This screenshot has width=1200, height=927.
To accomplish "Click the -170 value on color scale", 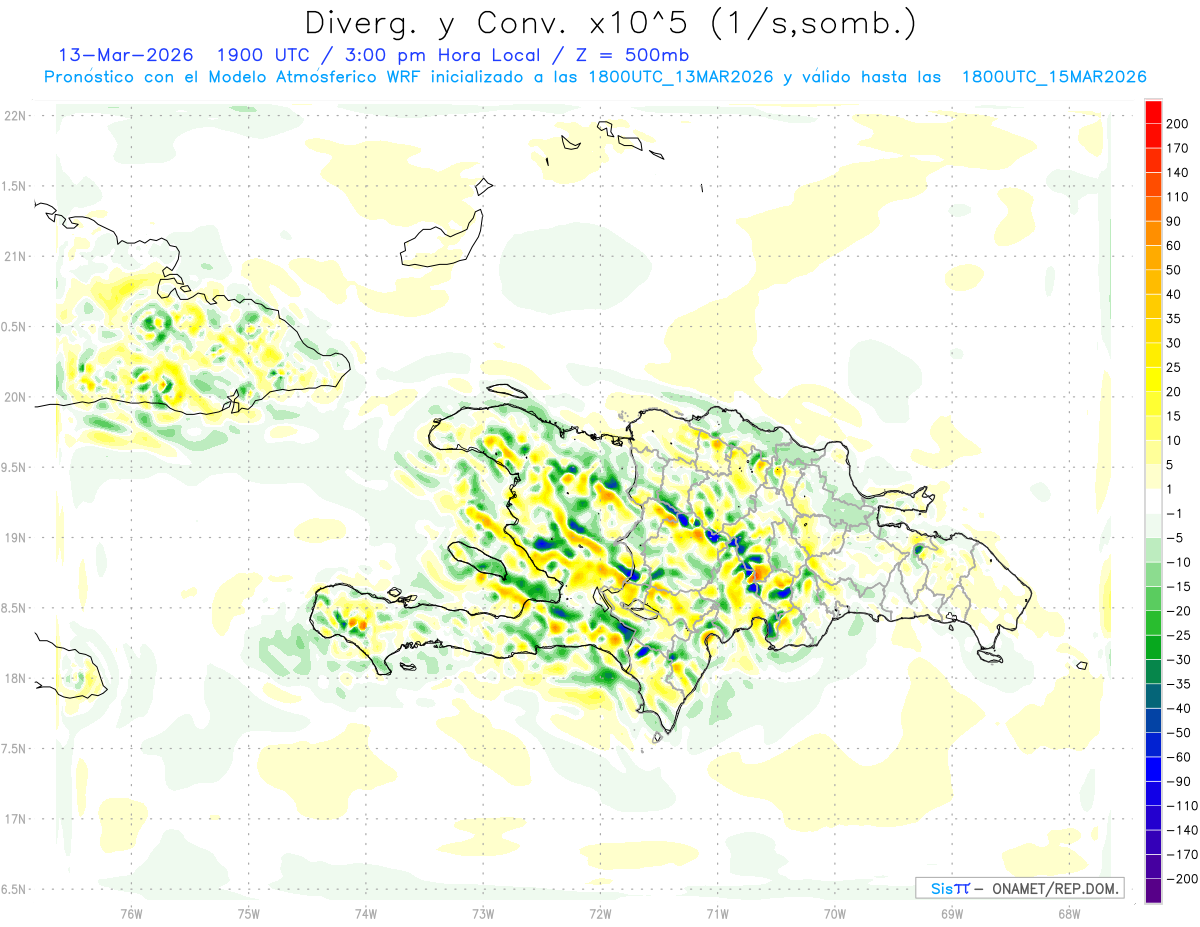I will (1184, 855).
